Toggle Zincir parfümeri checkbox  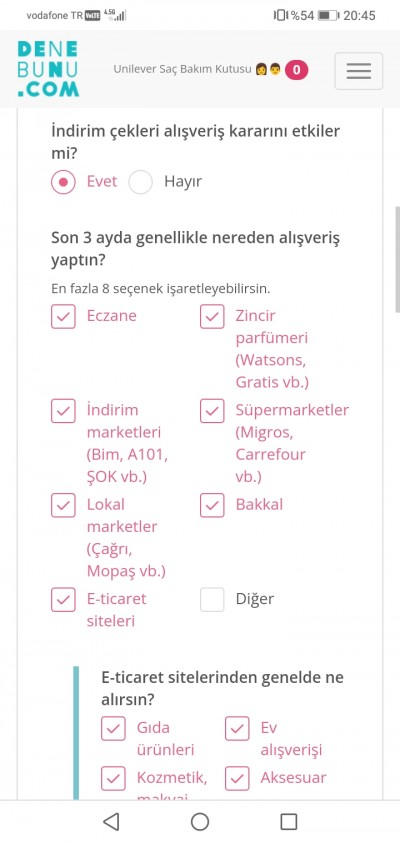pyautogui.click(x=212, y=316)
